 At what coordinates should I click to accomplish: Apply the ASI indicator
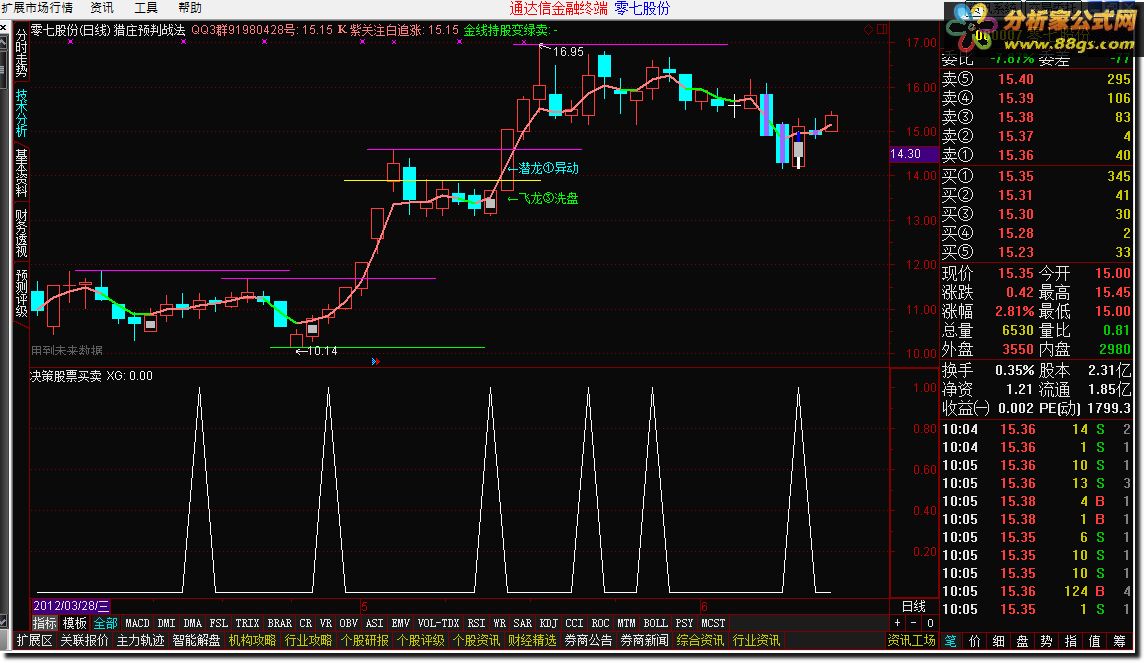[x=374, y=623]
